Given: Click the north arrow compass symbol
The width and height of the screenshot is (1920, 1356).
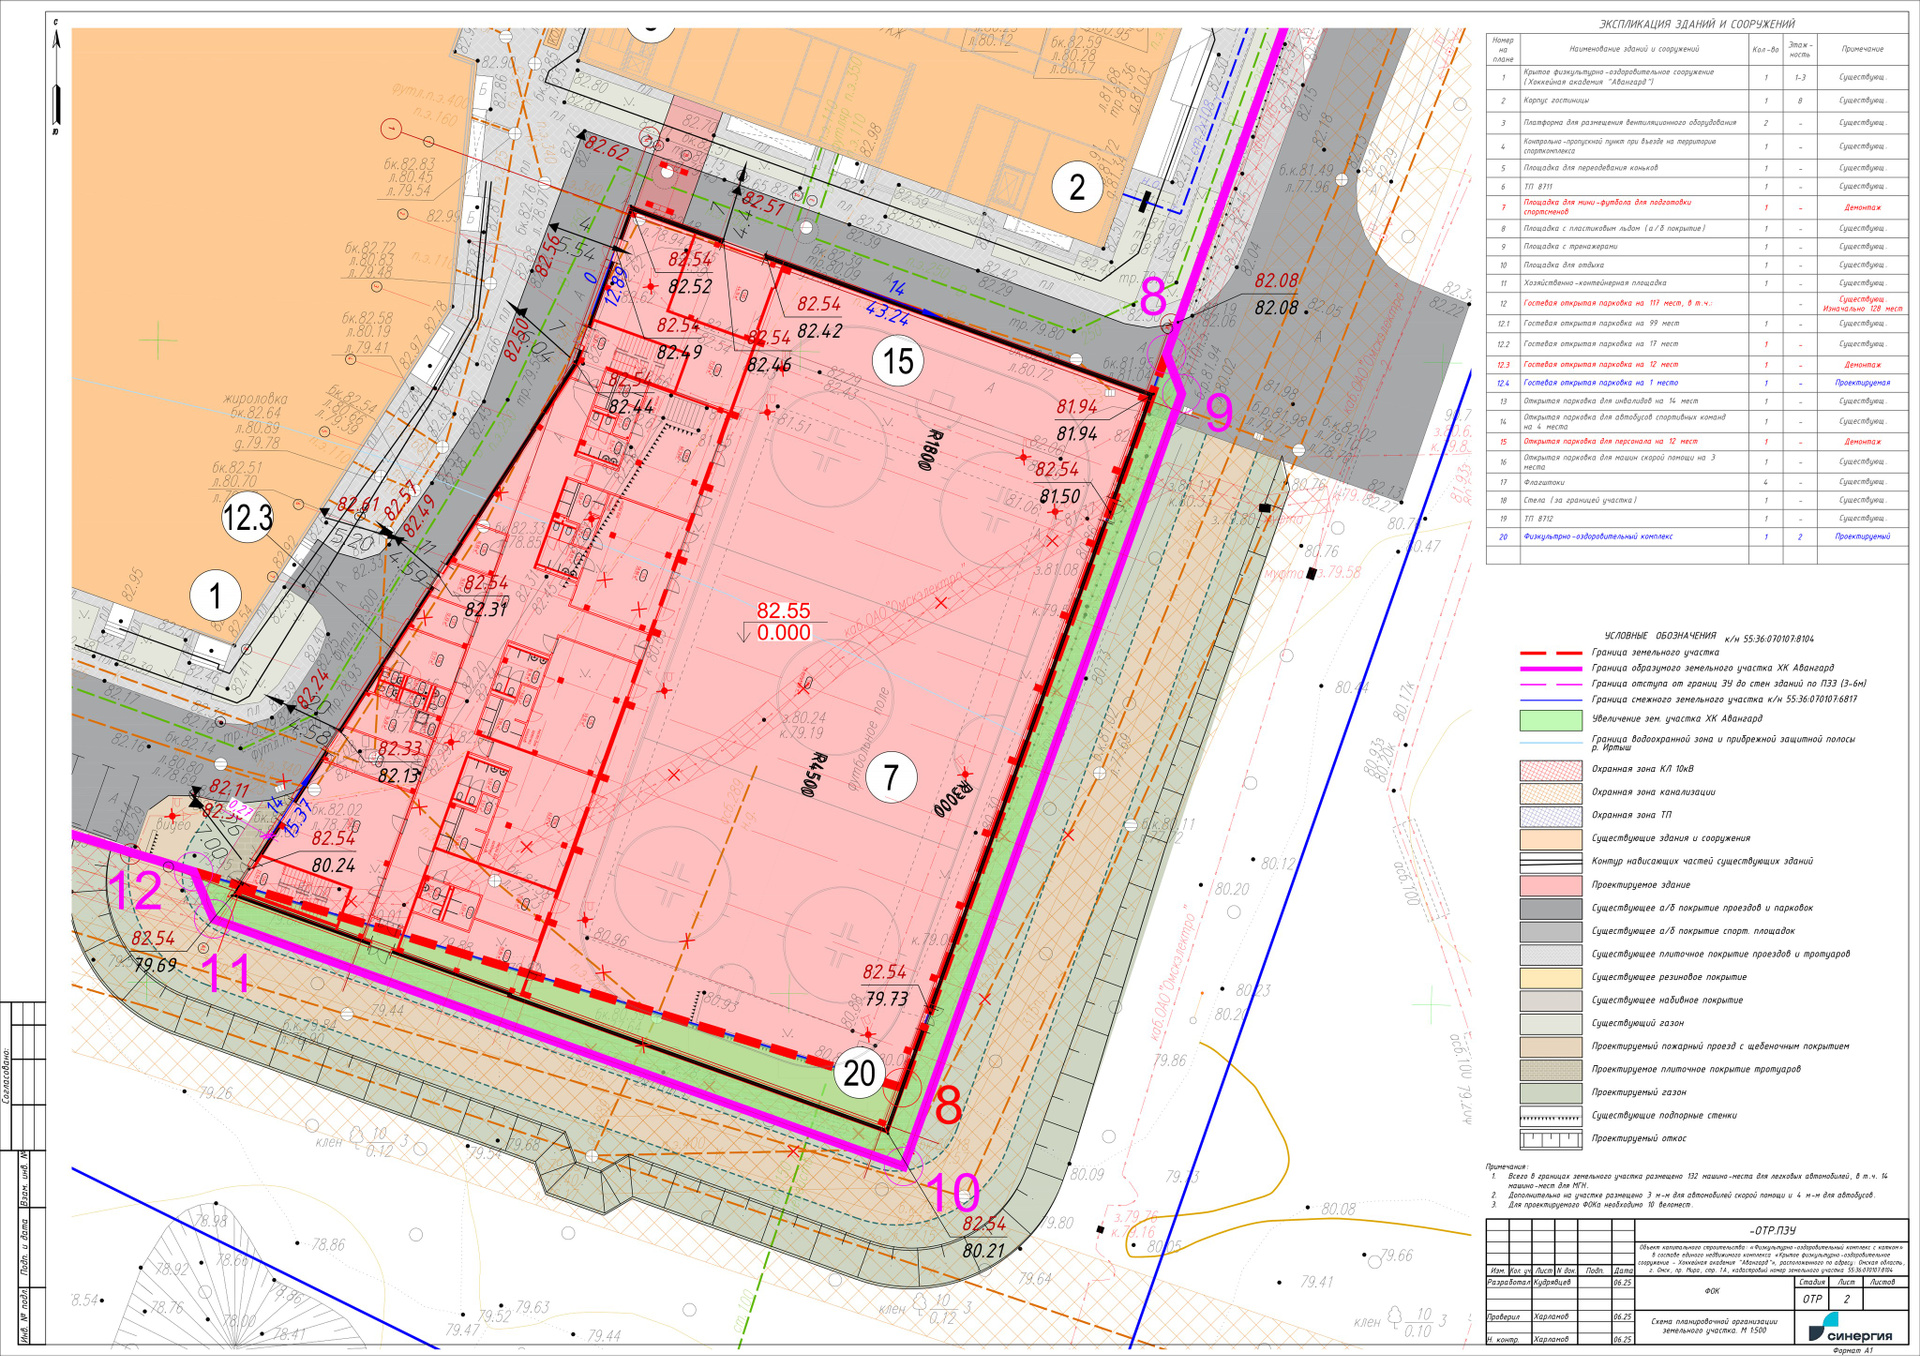Looking at the screenshot, I should point(56,78).
